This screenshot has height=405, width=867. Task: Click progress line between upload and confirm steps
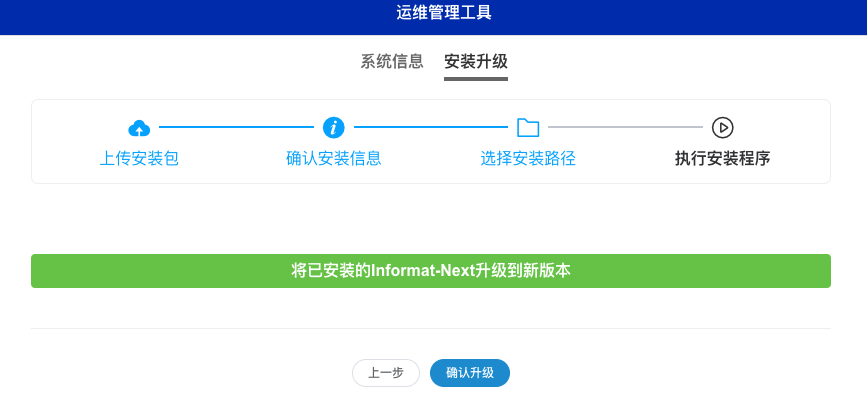pyautogui.click(x=236, y=127)
